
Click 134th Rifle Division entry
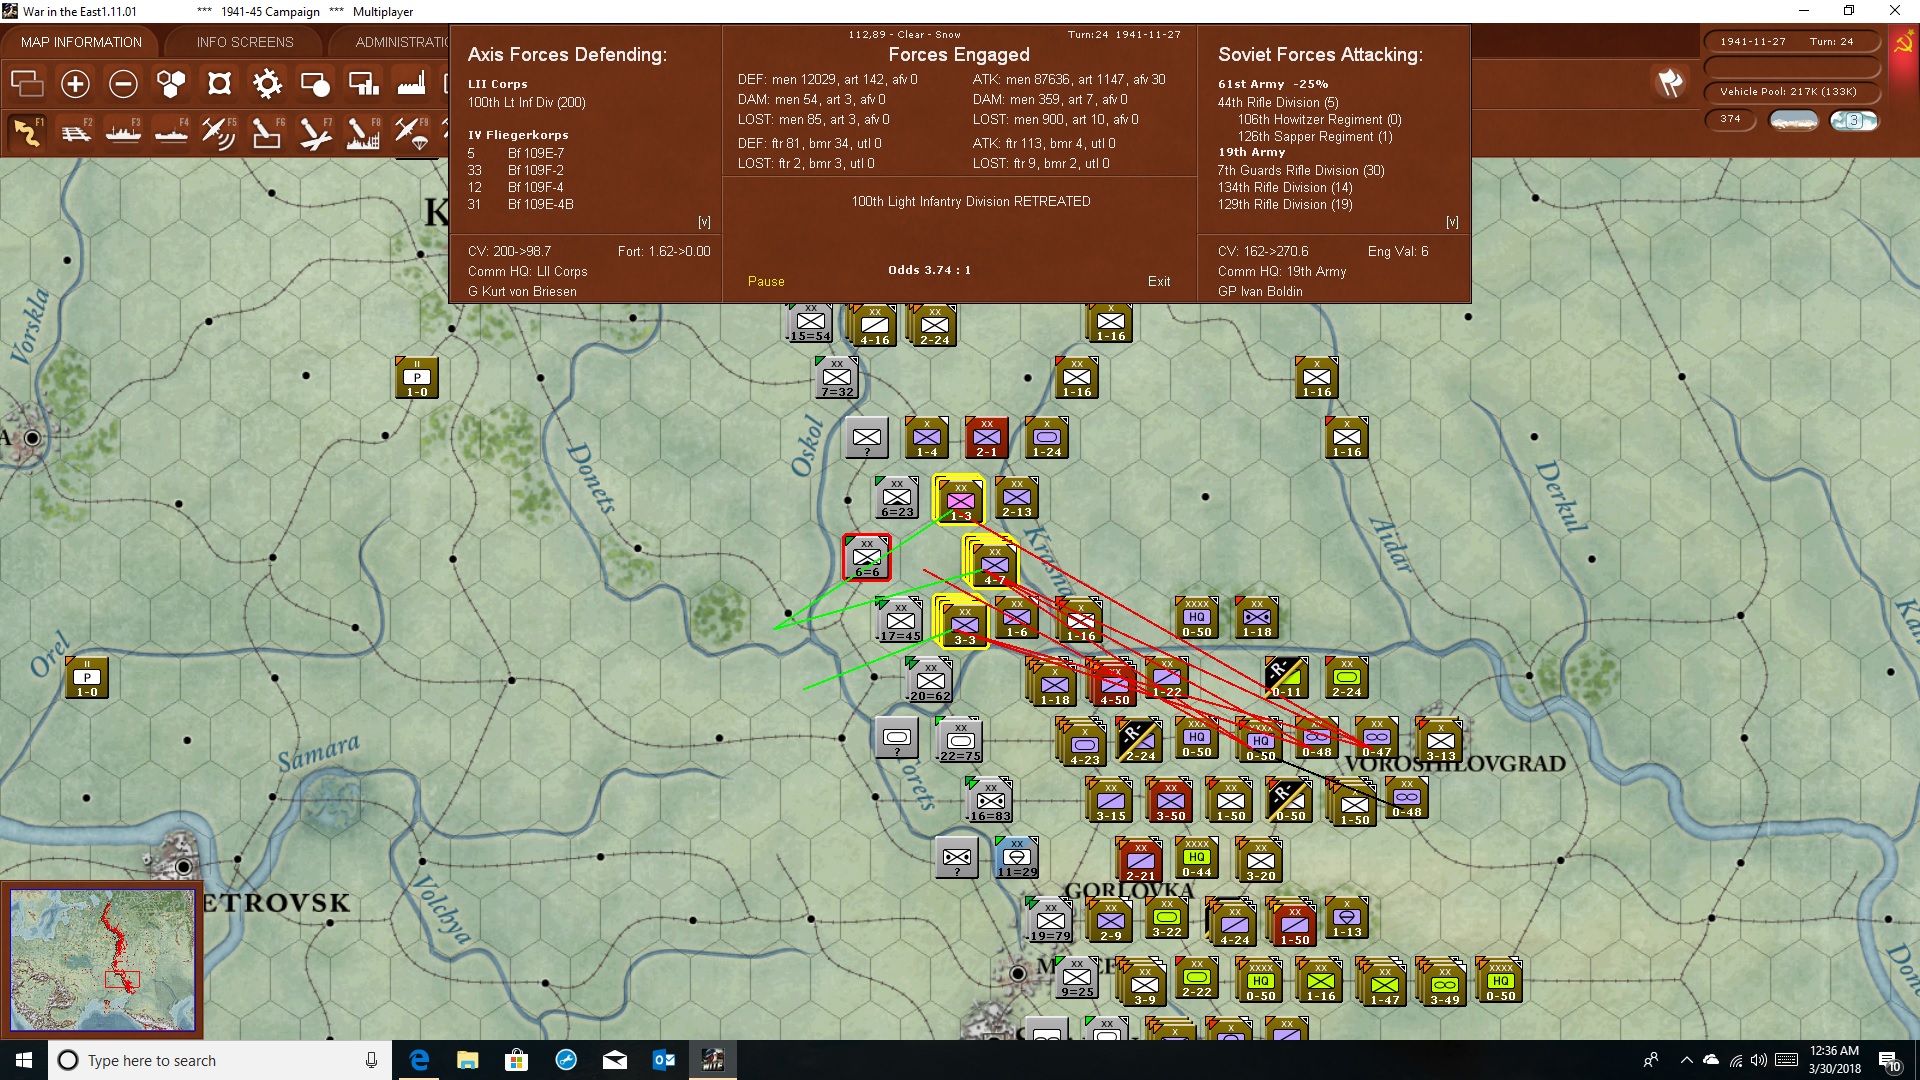1285,188
